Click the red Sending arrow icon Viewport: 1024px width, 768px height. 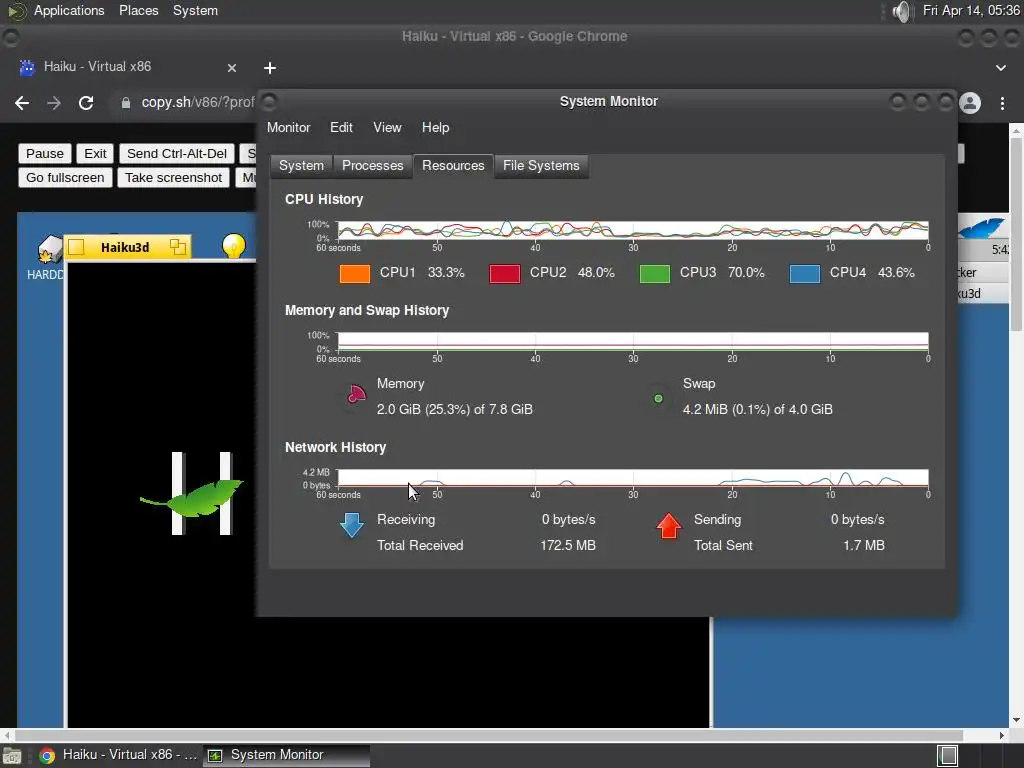click(669, 526)
